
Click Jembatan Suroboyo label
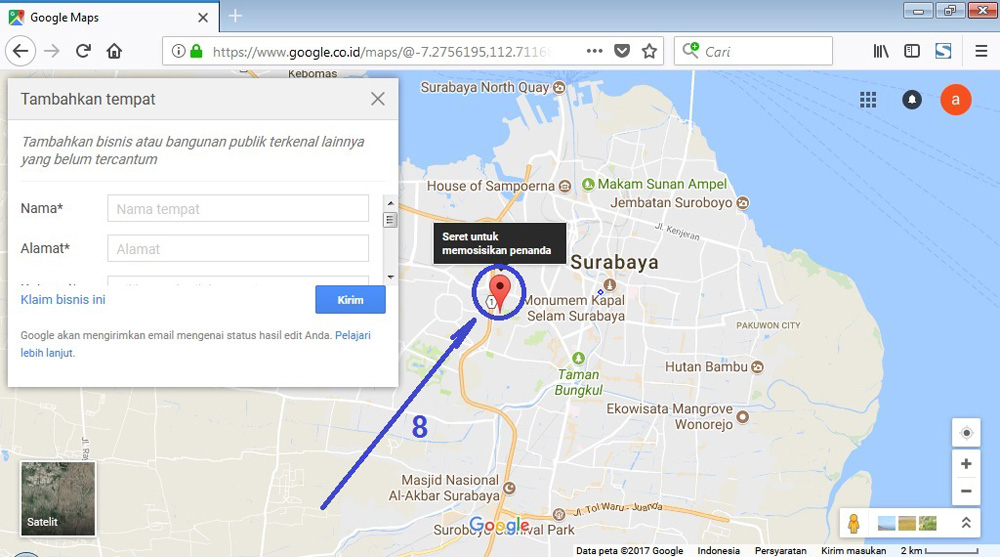(x=679, y=203)
